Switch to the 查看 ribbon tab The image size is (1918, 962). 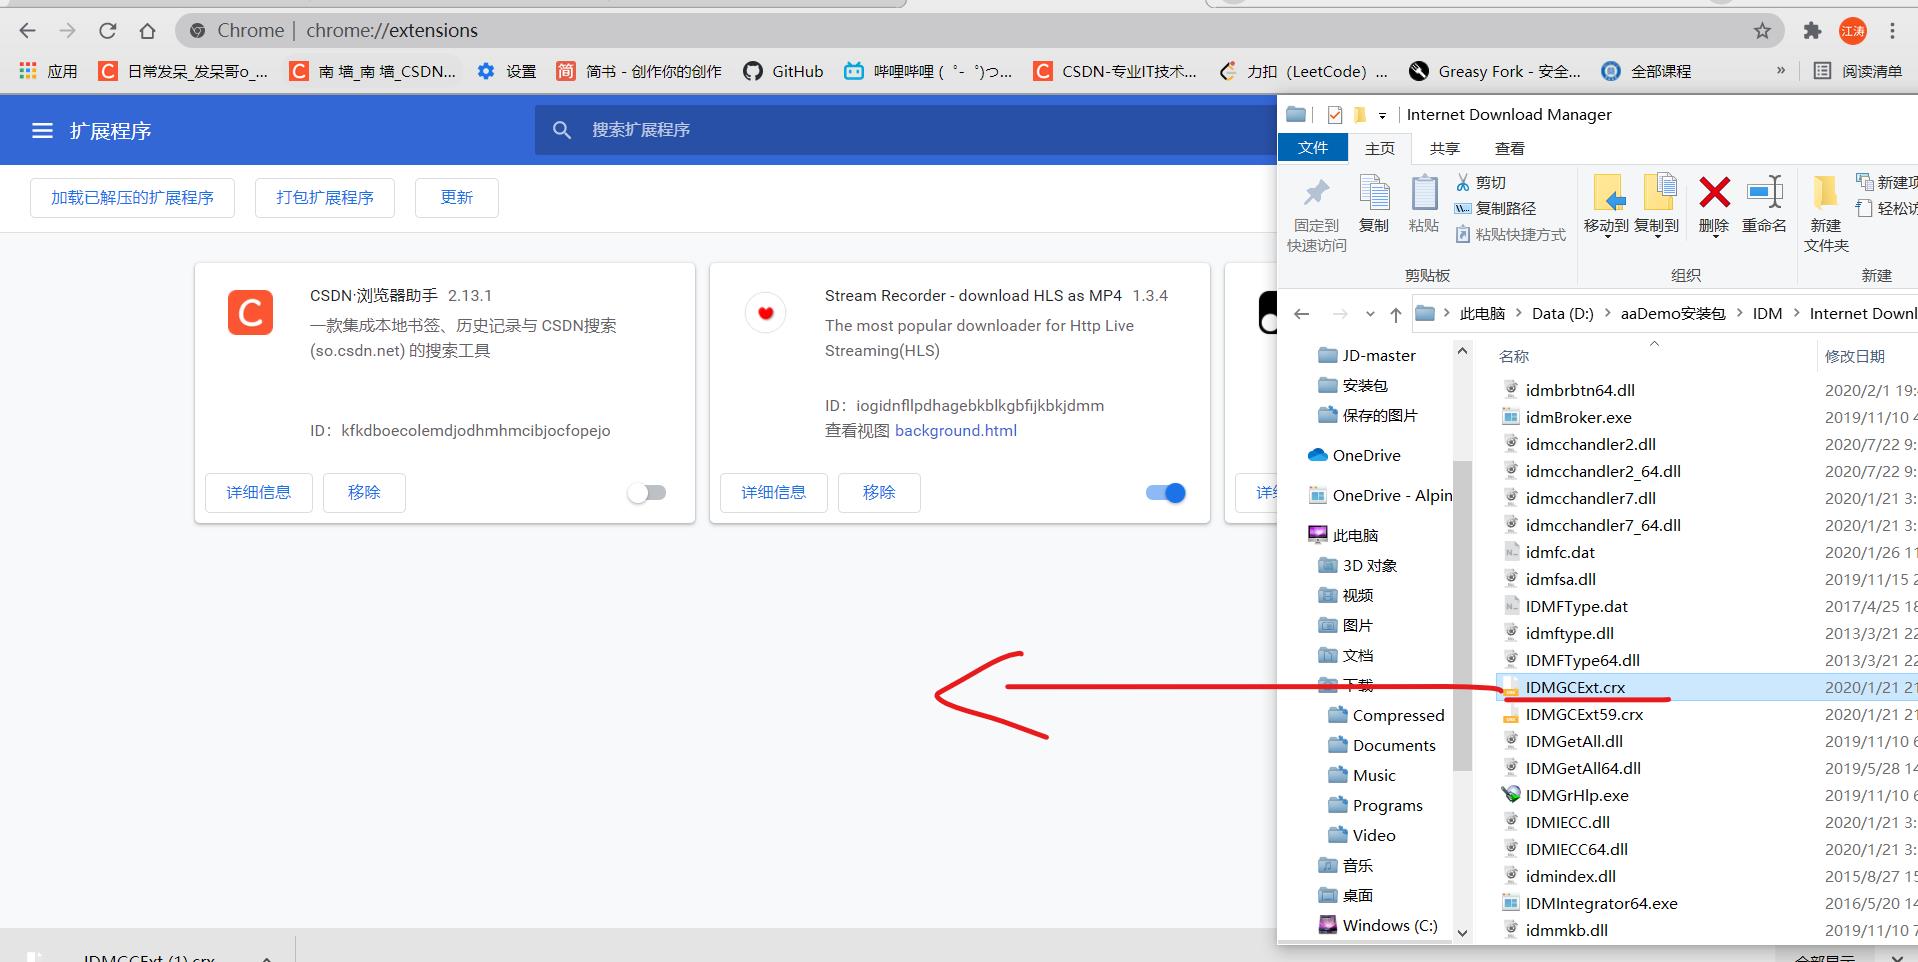coord(1510,148)
